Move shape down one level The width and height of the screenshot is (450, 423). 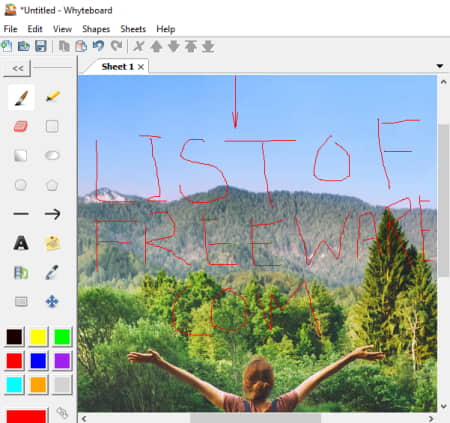point(173,46)
